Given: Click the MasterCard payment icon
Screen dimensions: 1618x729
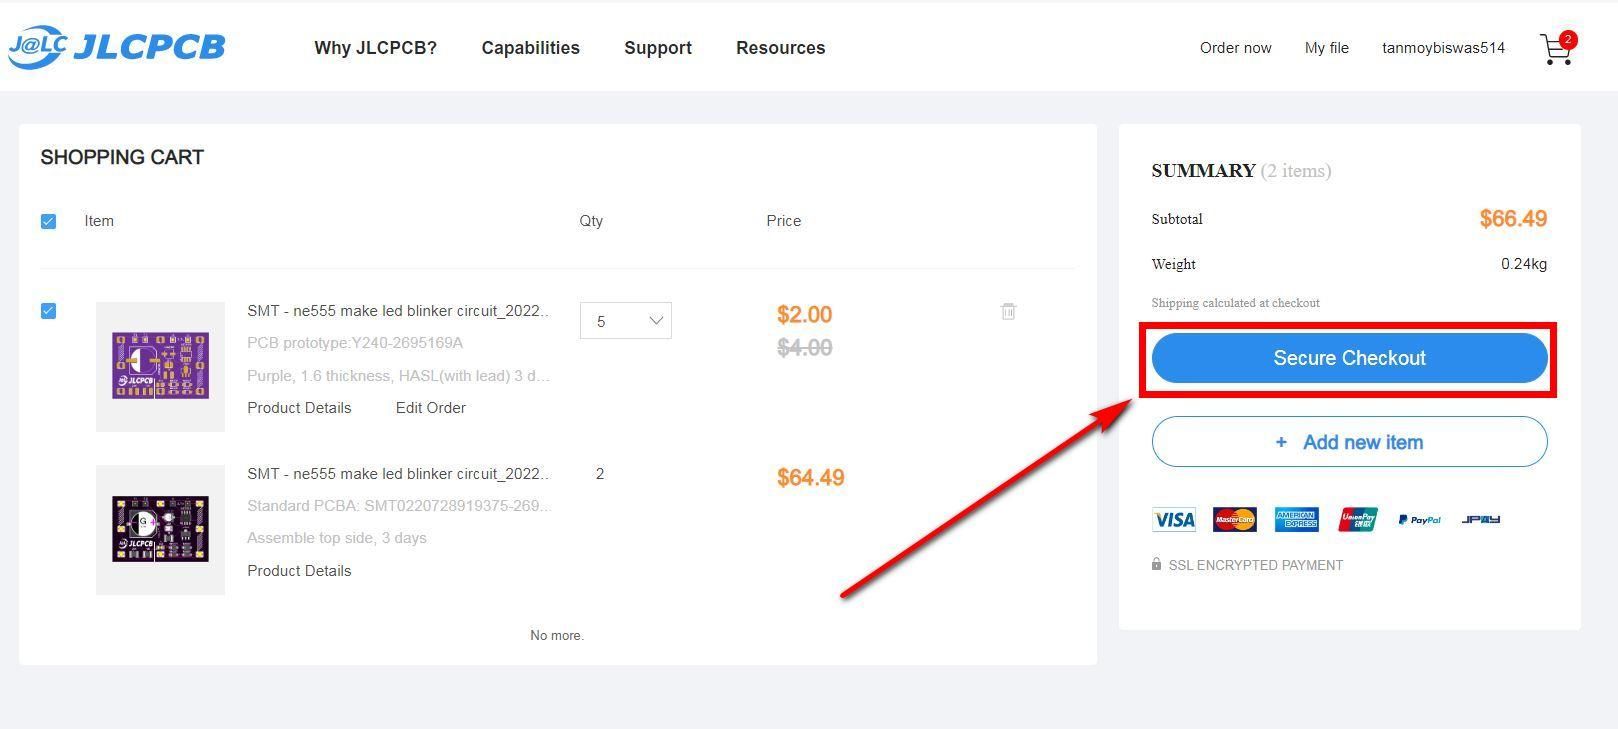Looking at the screenshot, I should (1235, 519).
